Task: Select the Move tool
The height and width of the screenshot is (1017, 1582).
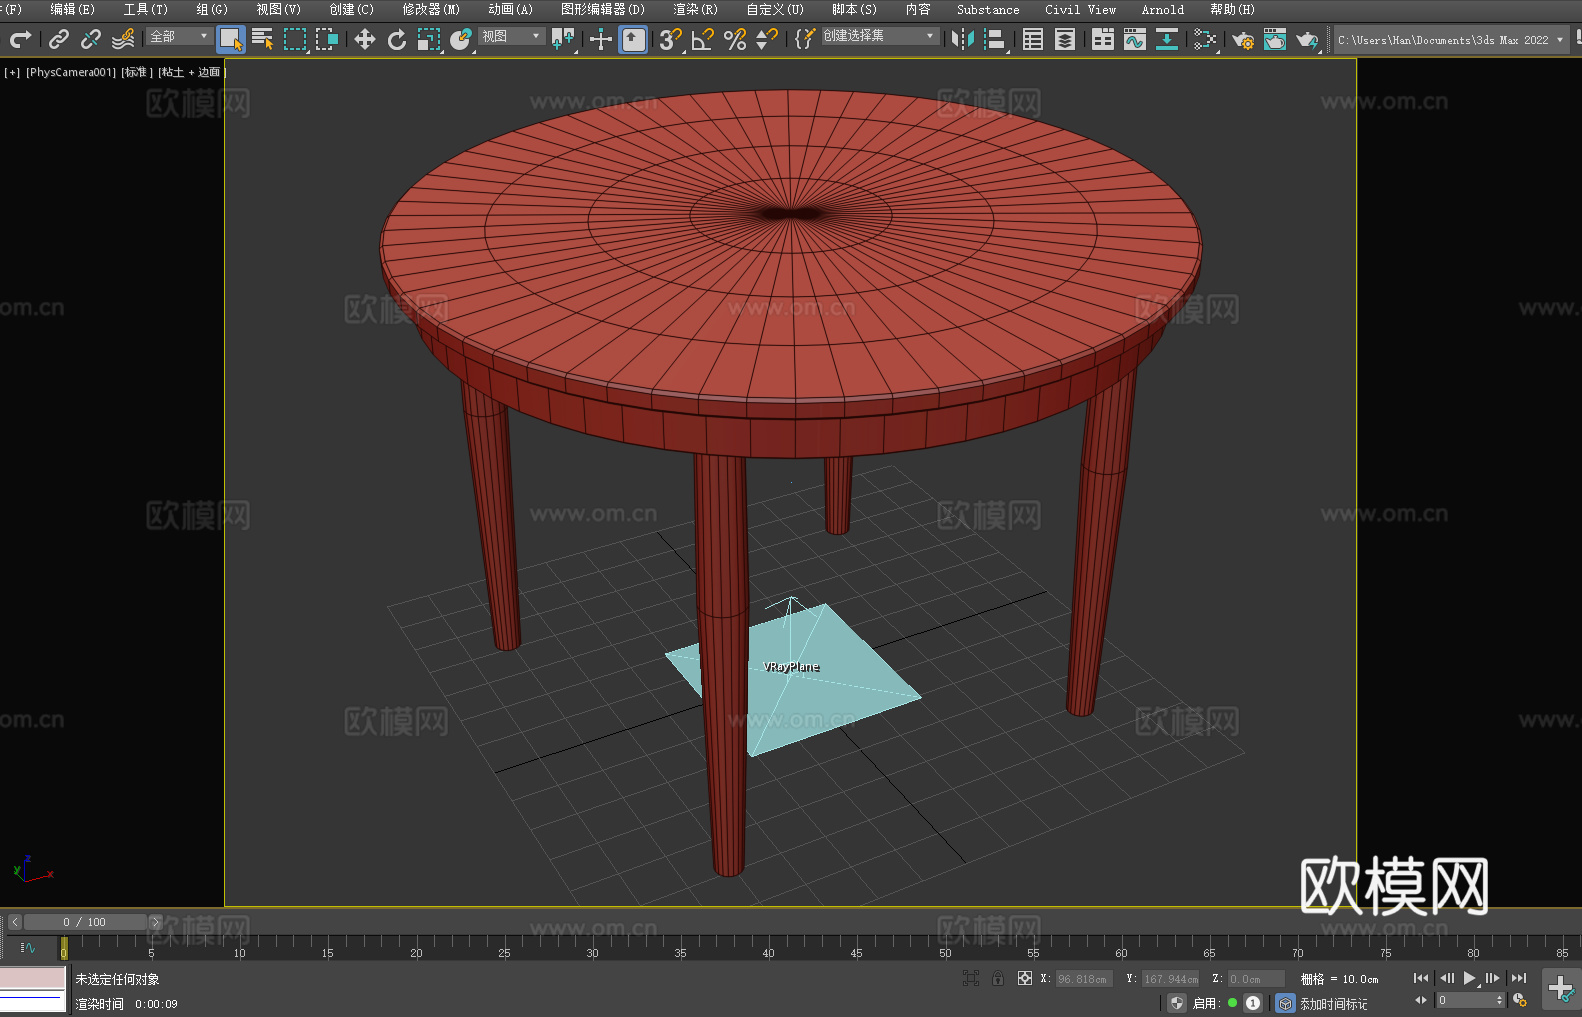Action: [365, 39]
